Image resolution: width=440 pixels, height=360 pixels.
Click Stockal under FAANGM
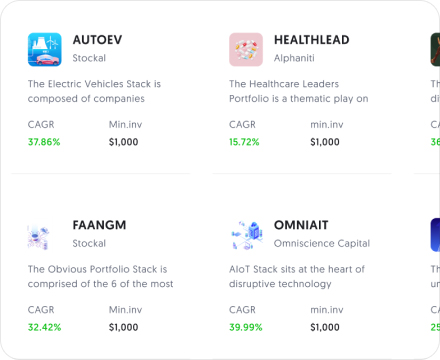pyautogui.click(x=89, y=243)
